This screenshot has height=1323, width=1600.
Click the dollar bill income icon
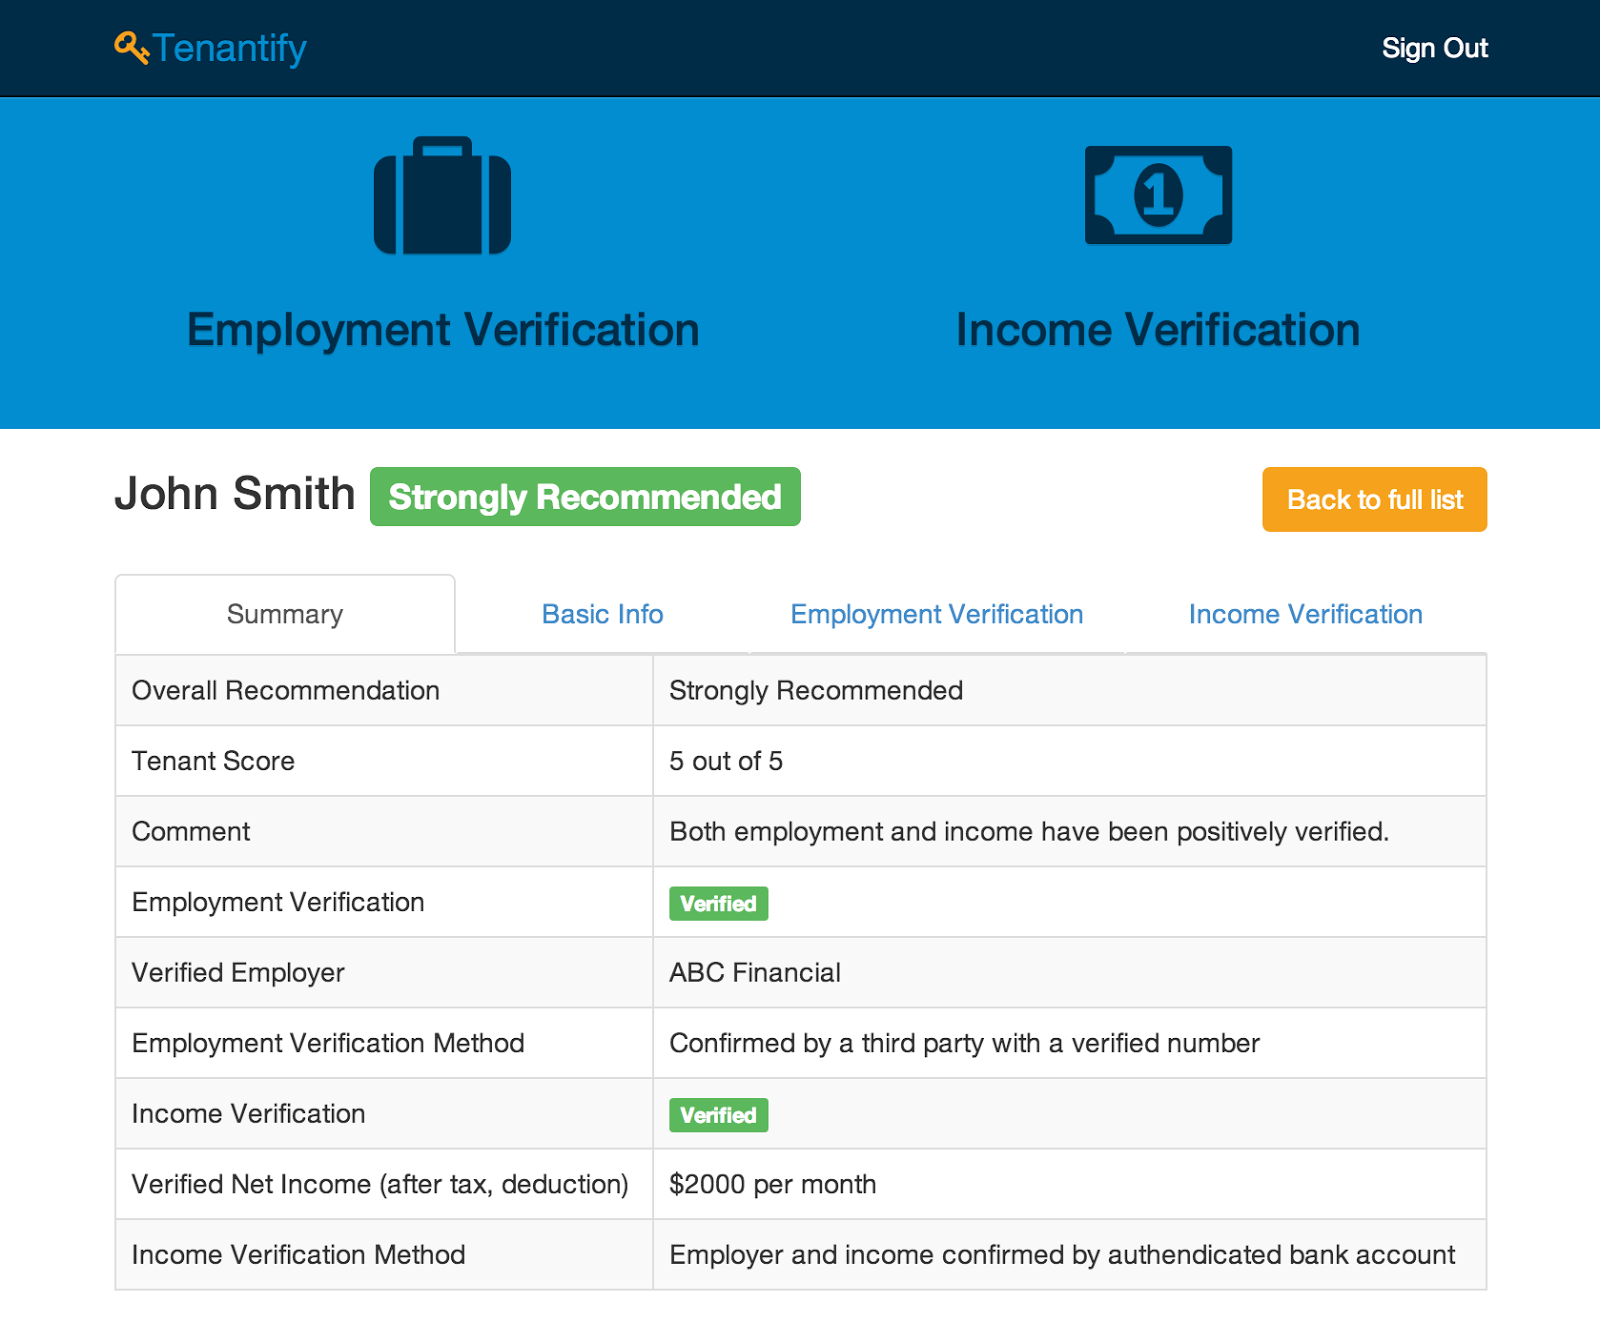pos(1158,195)
